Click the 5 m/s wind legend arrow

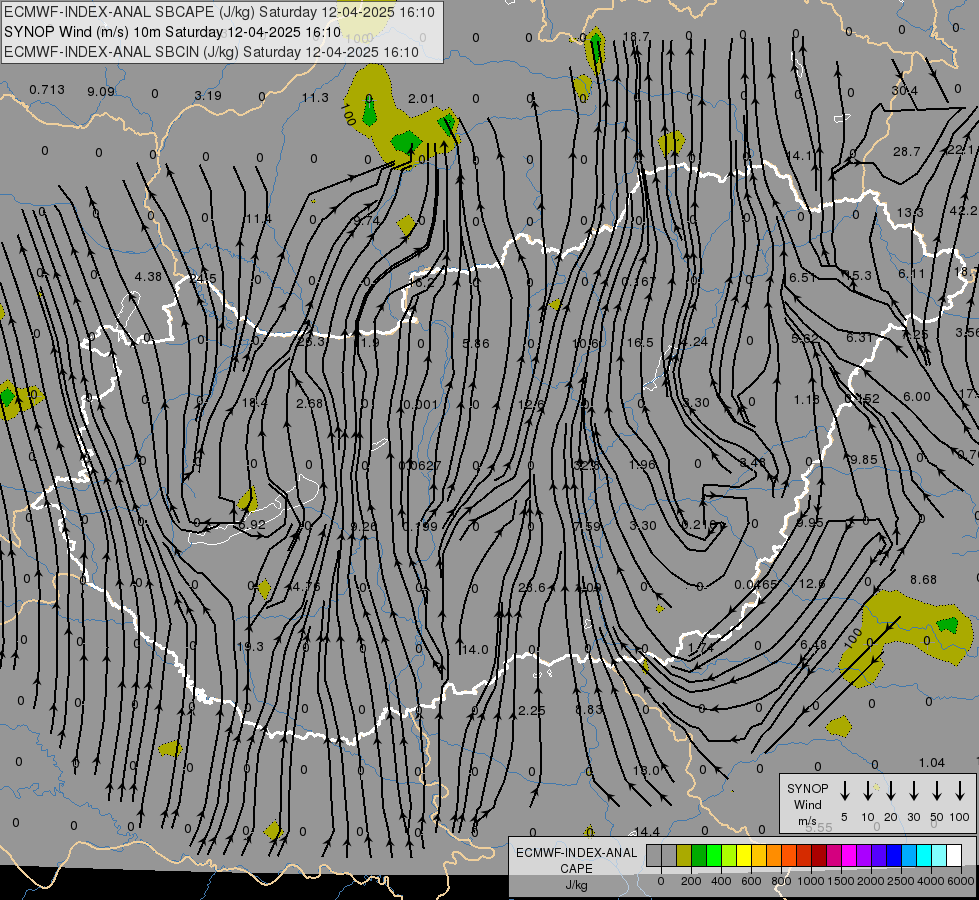click(x=844, y=791)
